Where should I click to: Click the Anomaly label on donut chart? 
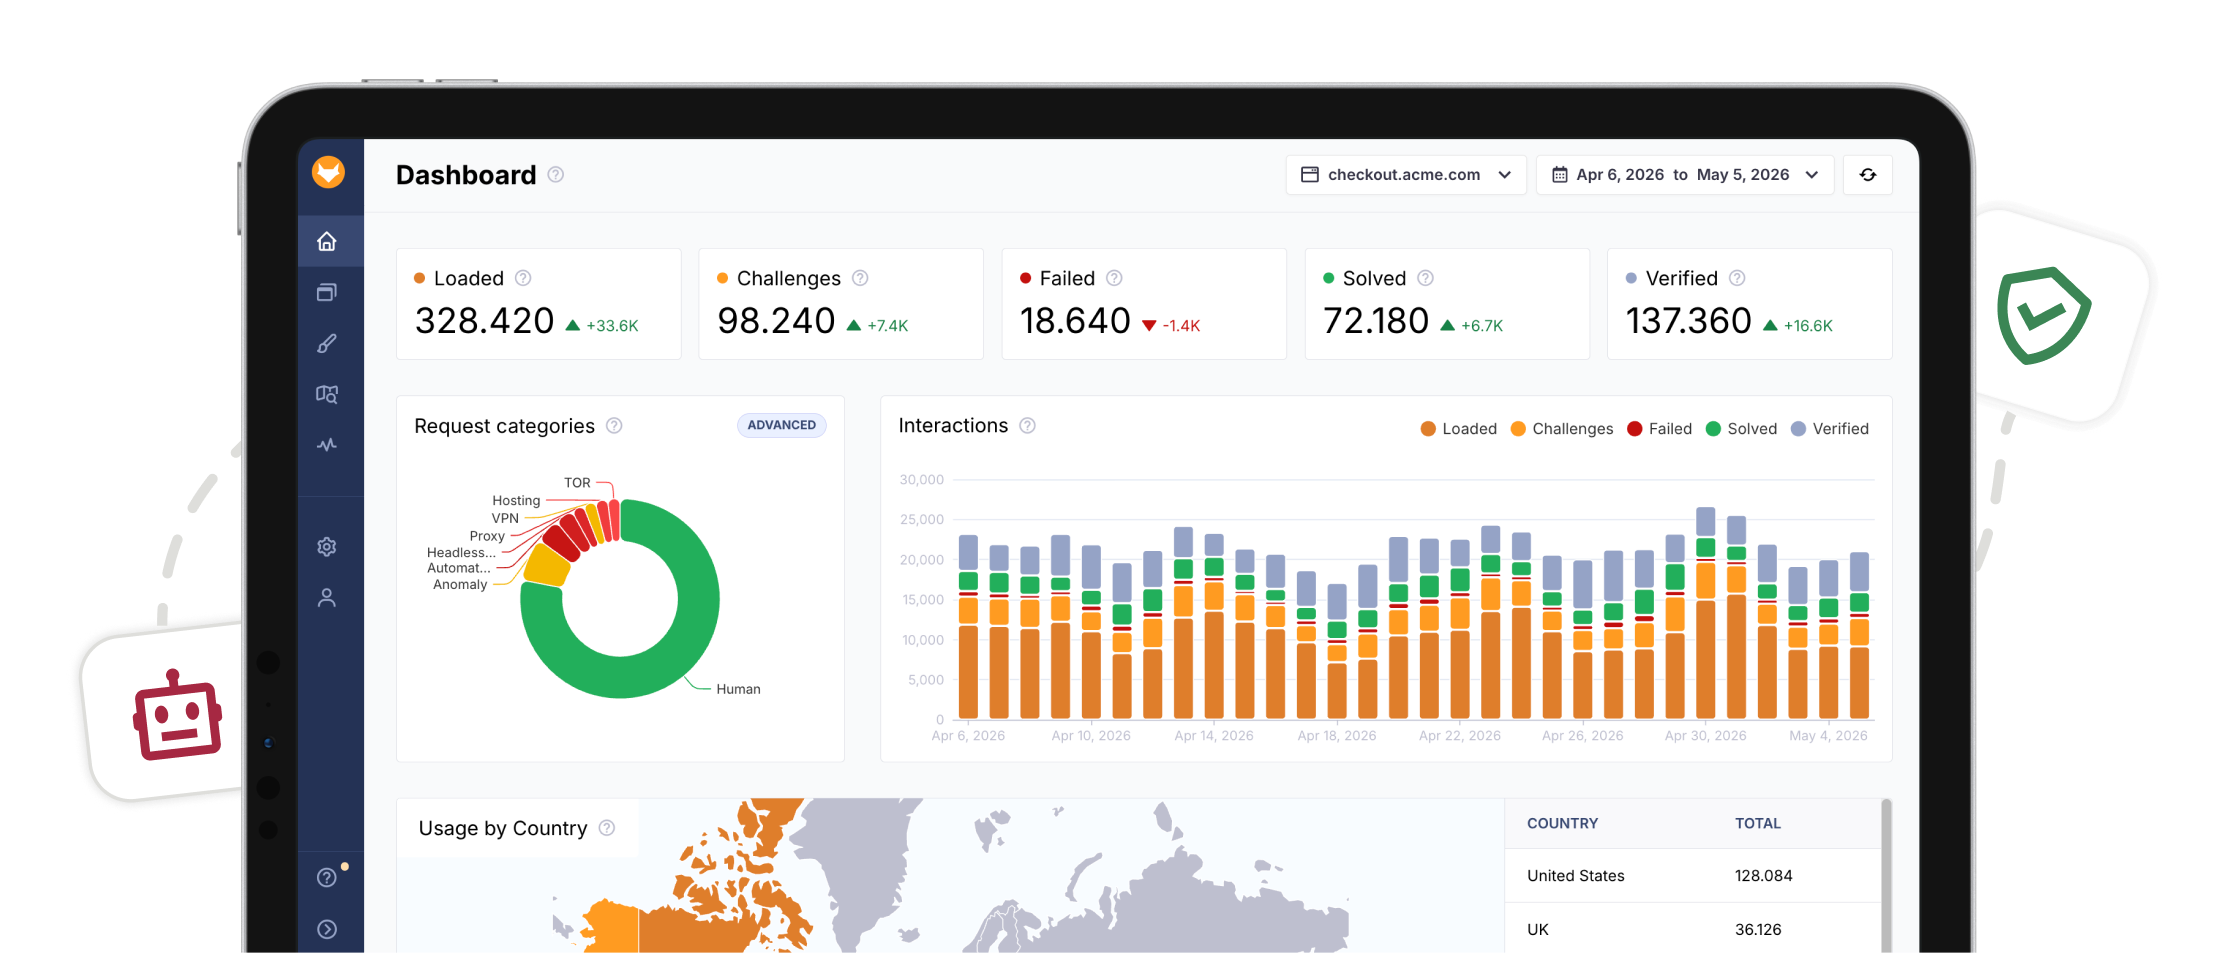click(x=460, y=584)
